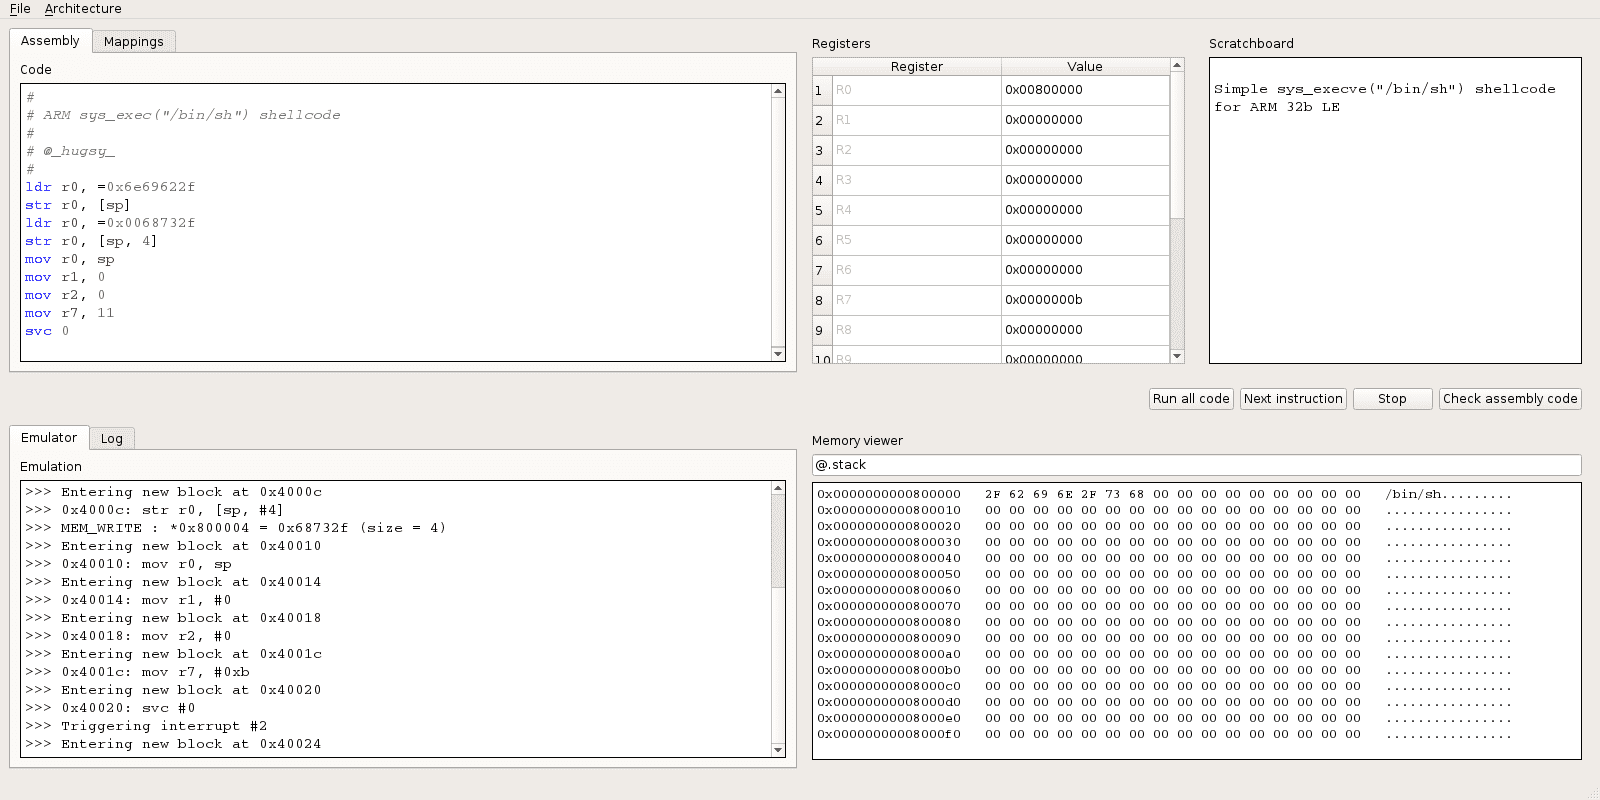
Task: Click the Value column header
Action: pos(1085,67)
